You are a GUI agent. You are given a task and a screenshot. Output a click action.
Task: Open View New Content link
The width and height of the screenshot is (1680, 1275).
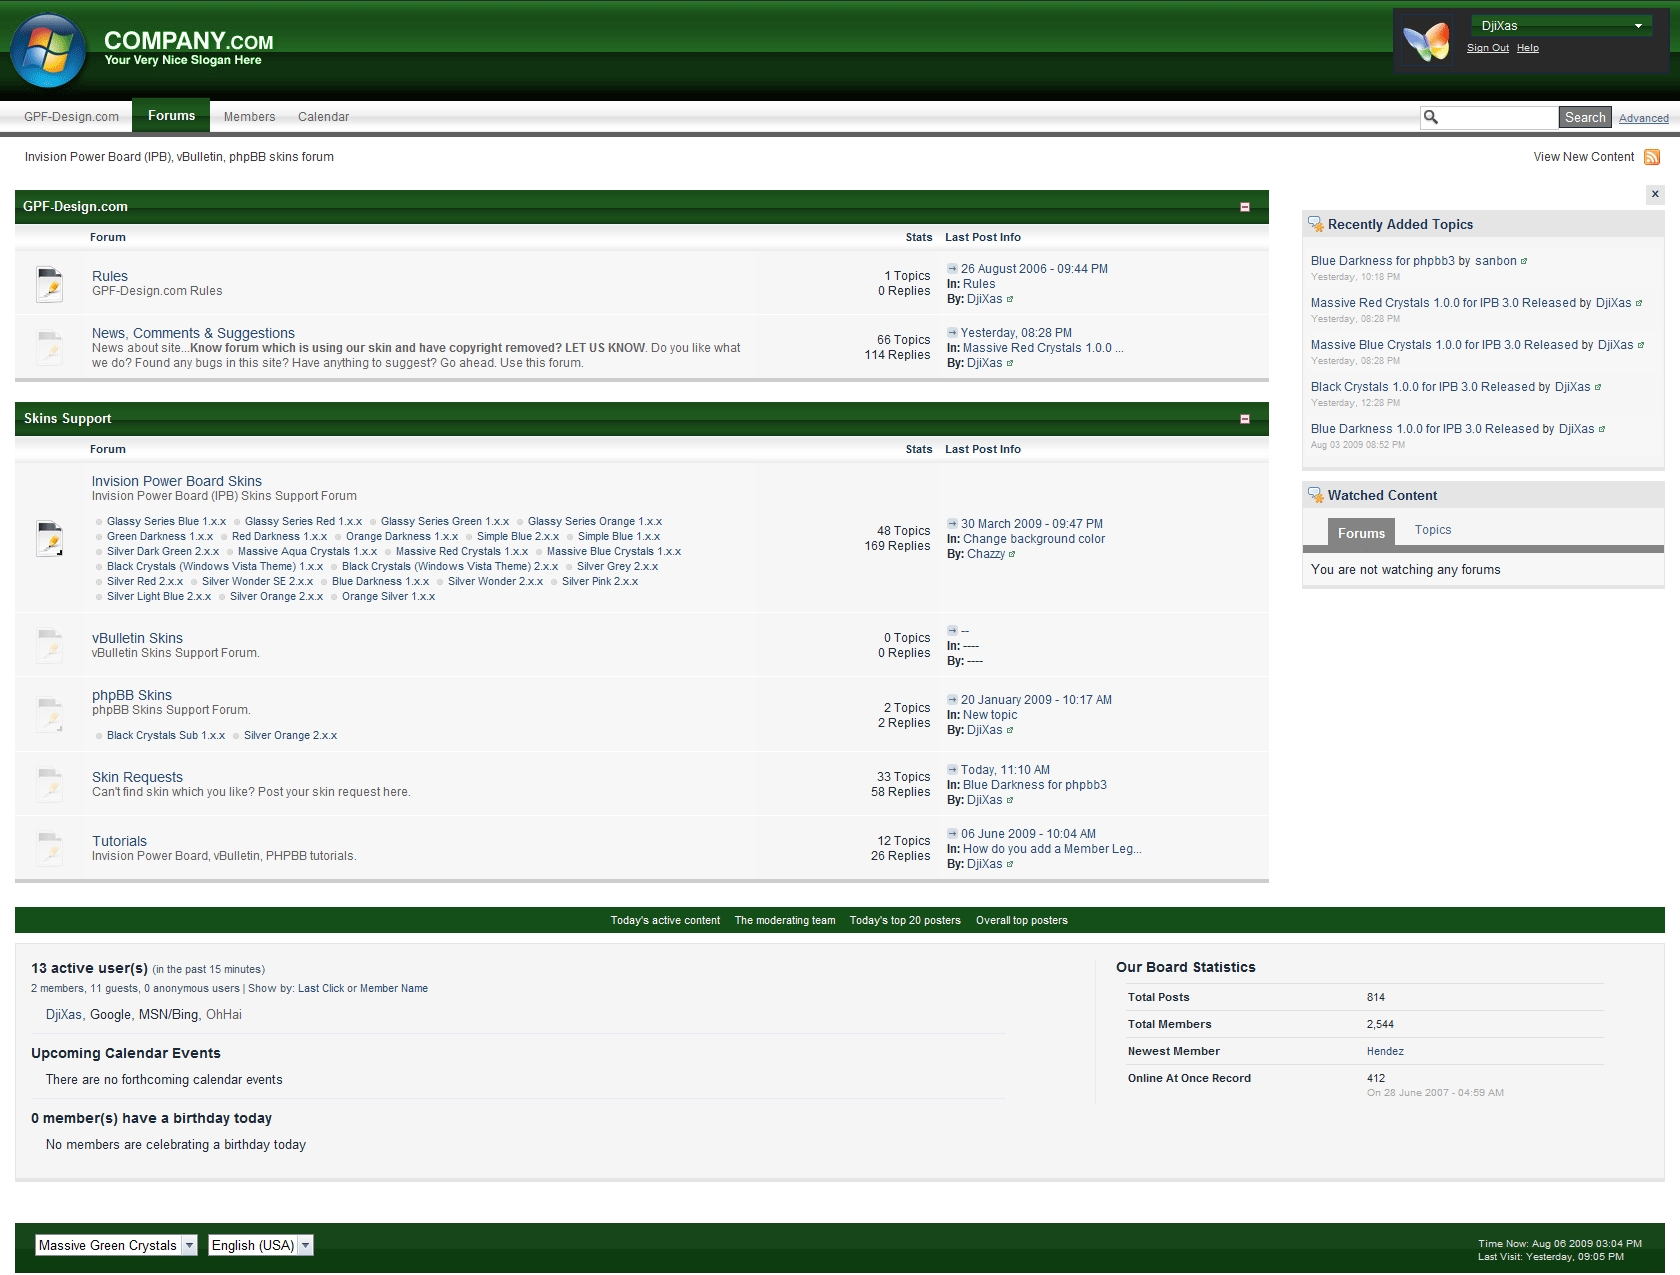tap(1584, 157)
